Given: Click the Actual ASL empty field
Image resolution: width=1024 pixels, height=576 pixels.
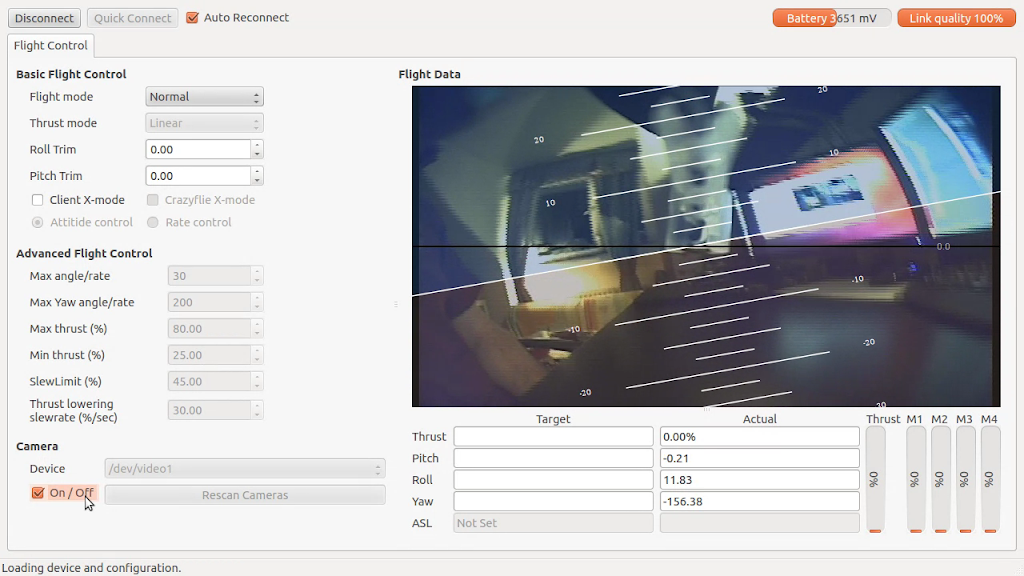Looking at the screenshot, I should point(760,522).
